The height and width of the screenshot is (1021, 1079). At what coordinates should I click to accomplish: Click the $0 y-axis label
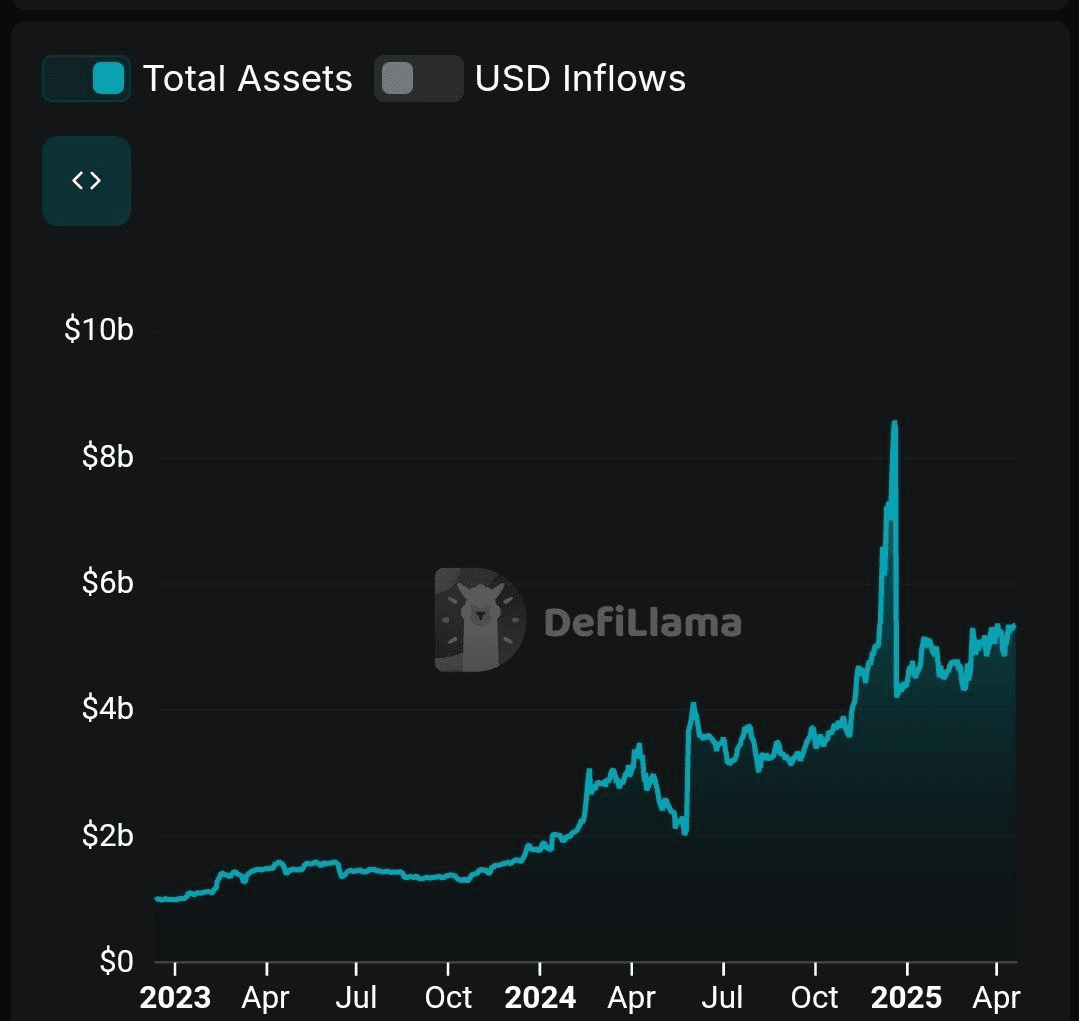click(x=117, y=961)
